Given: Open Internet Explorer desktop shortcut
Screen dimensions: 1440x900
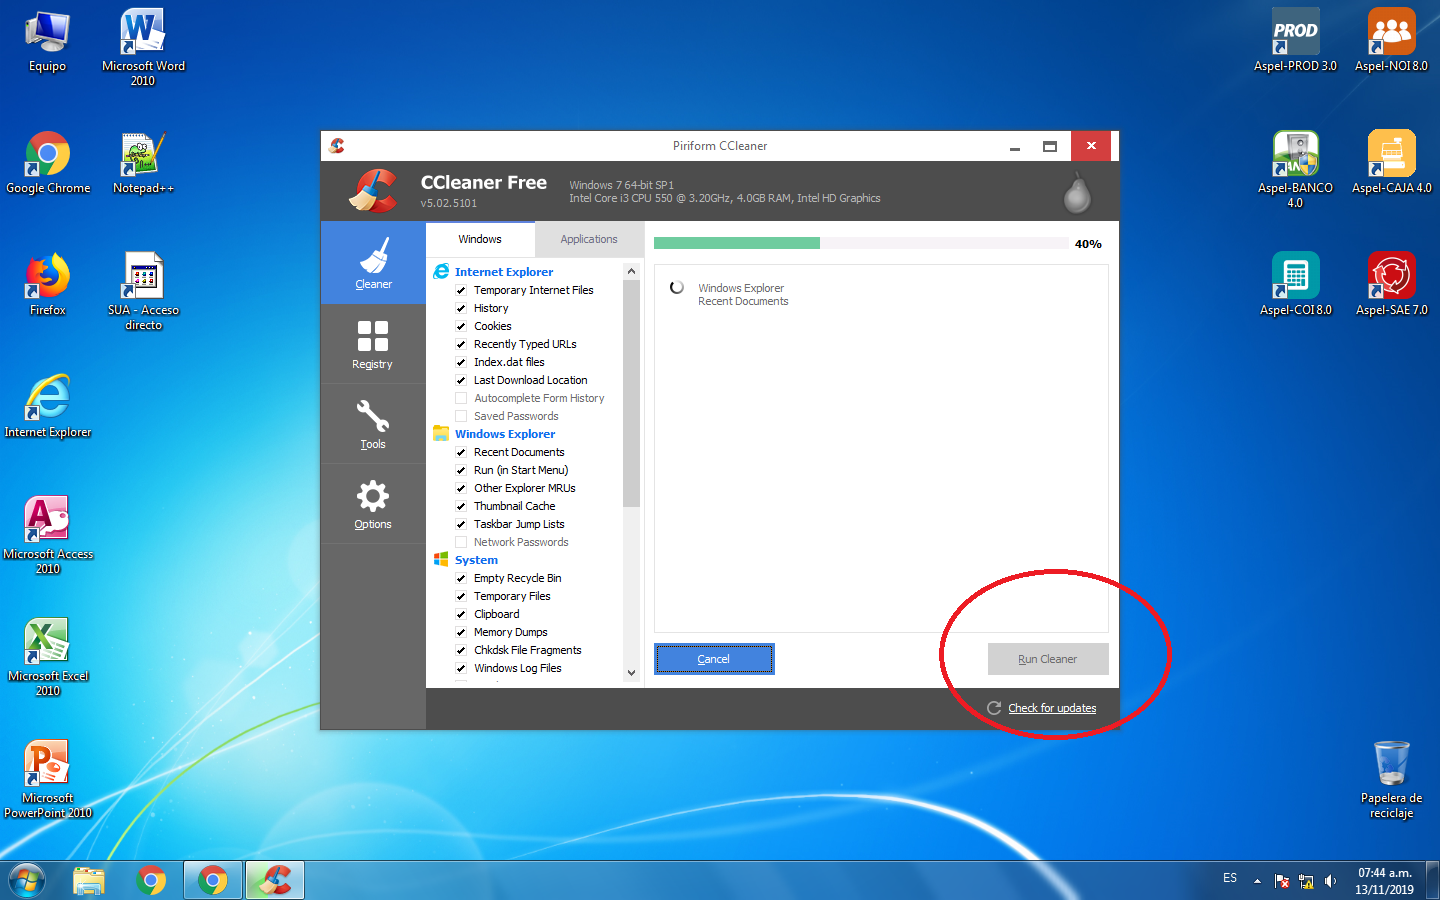Looking at the screenshot, I should tap(47, 408).
